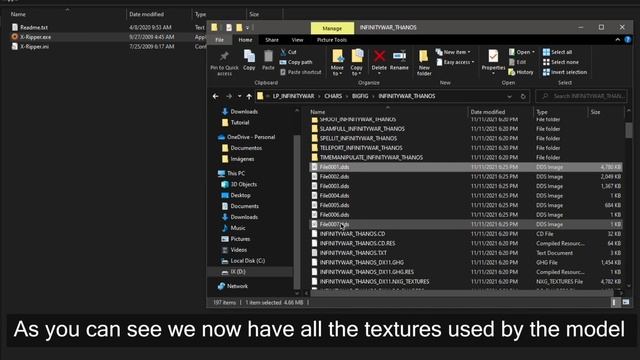Screen dimensions: 640x360
Task: Click the Search INFINITYWAR_THANOS box
Action: tap(582, 96)
